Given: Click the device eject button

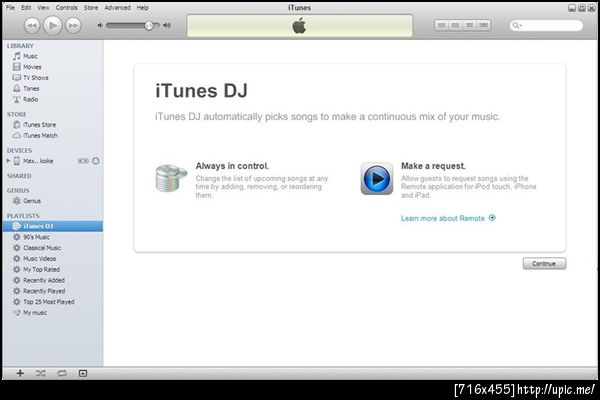Looking at the screenshot, I should point(96,161).
